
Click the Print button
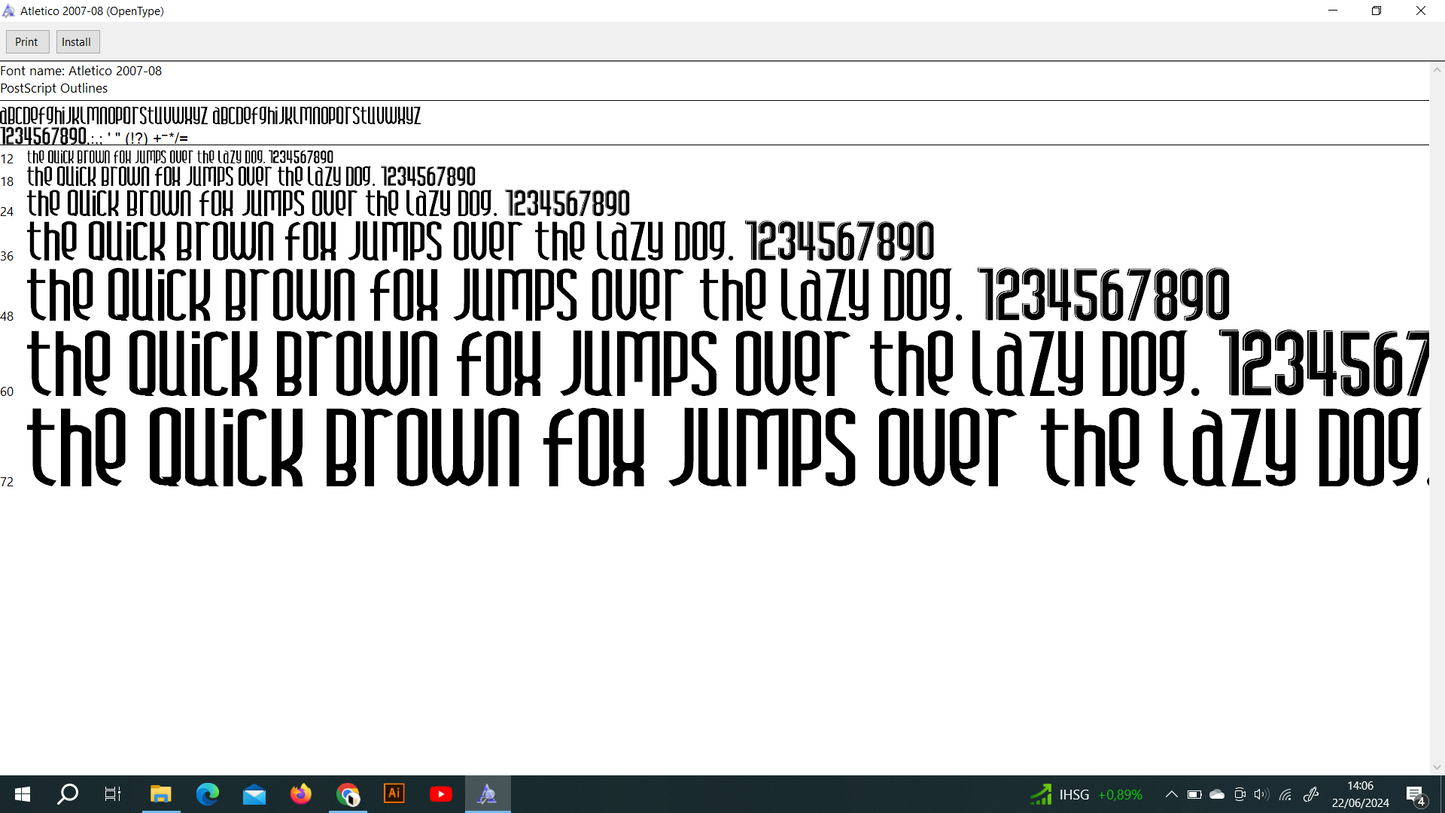click(27, 42)
